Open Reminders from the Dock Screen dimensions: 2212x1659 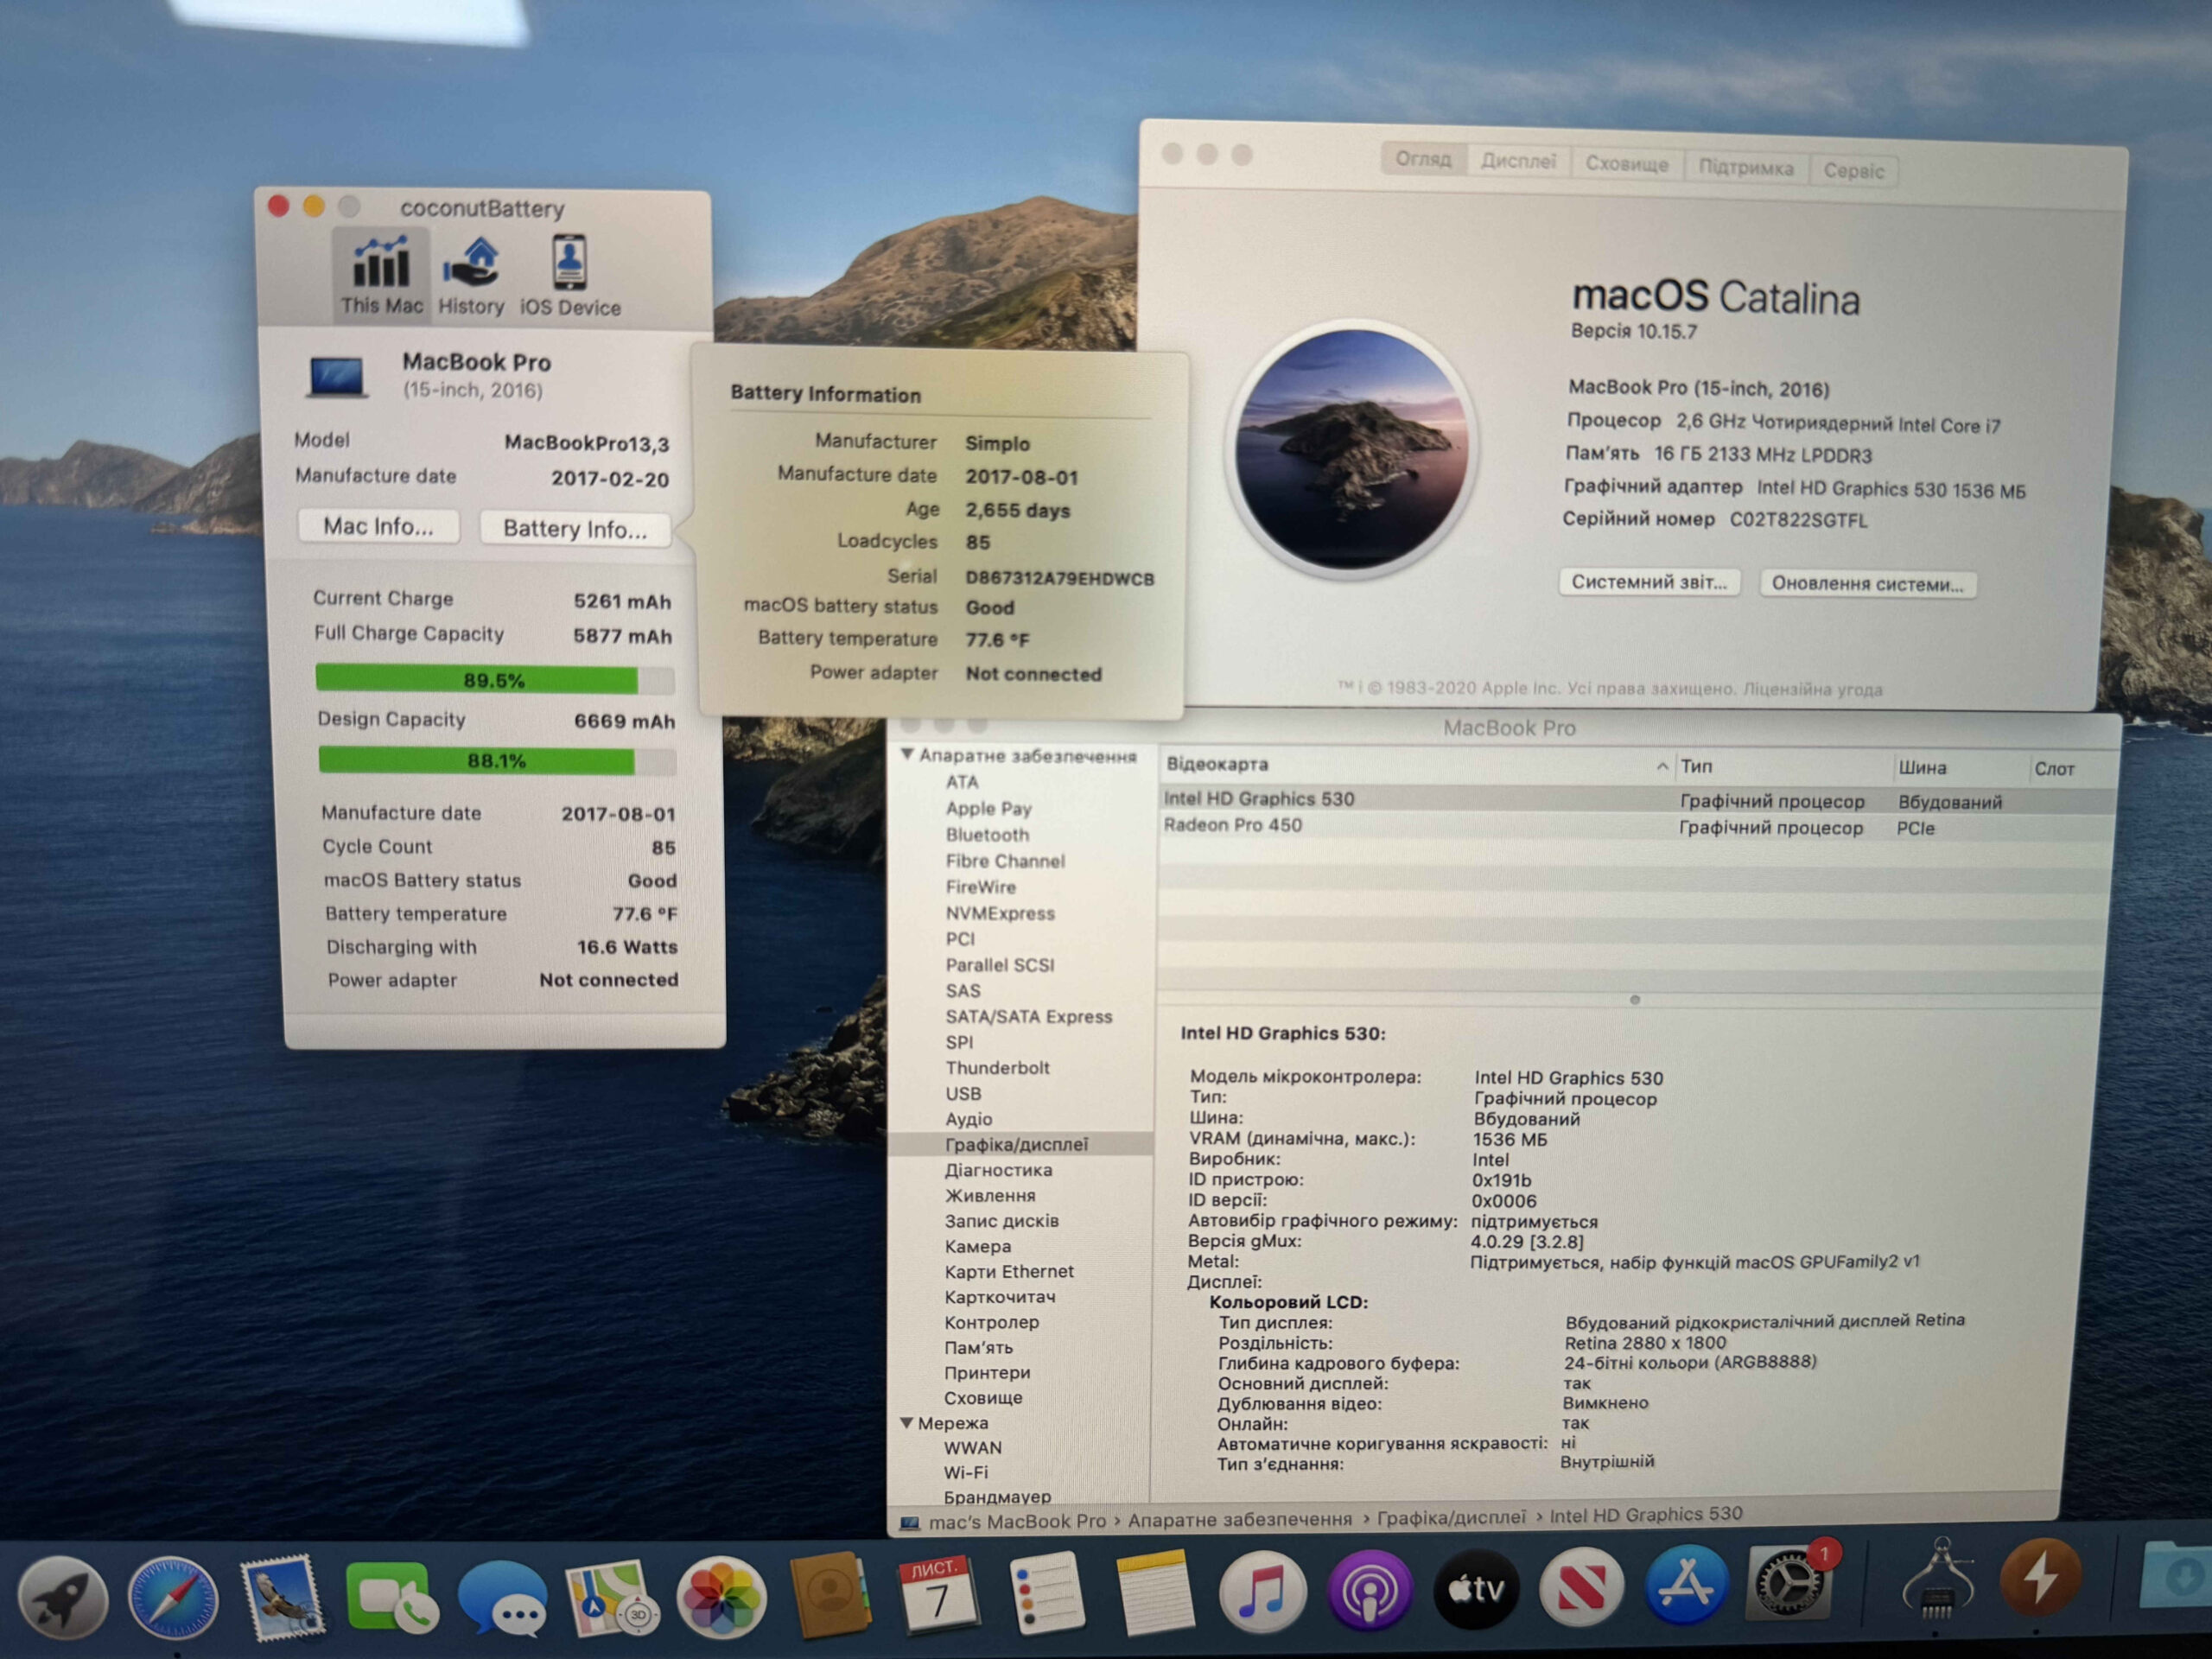[x=1046, y=1593]
